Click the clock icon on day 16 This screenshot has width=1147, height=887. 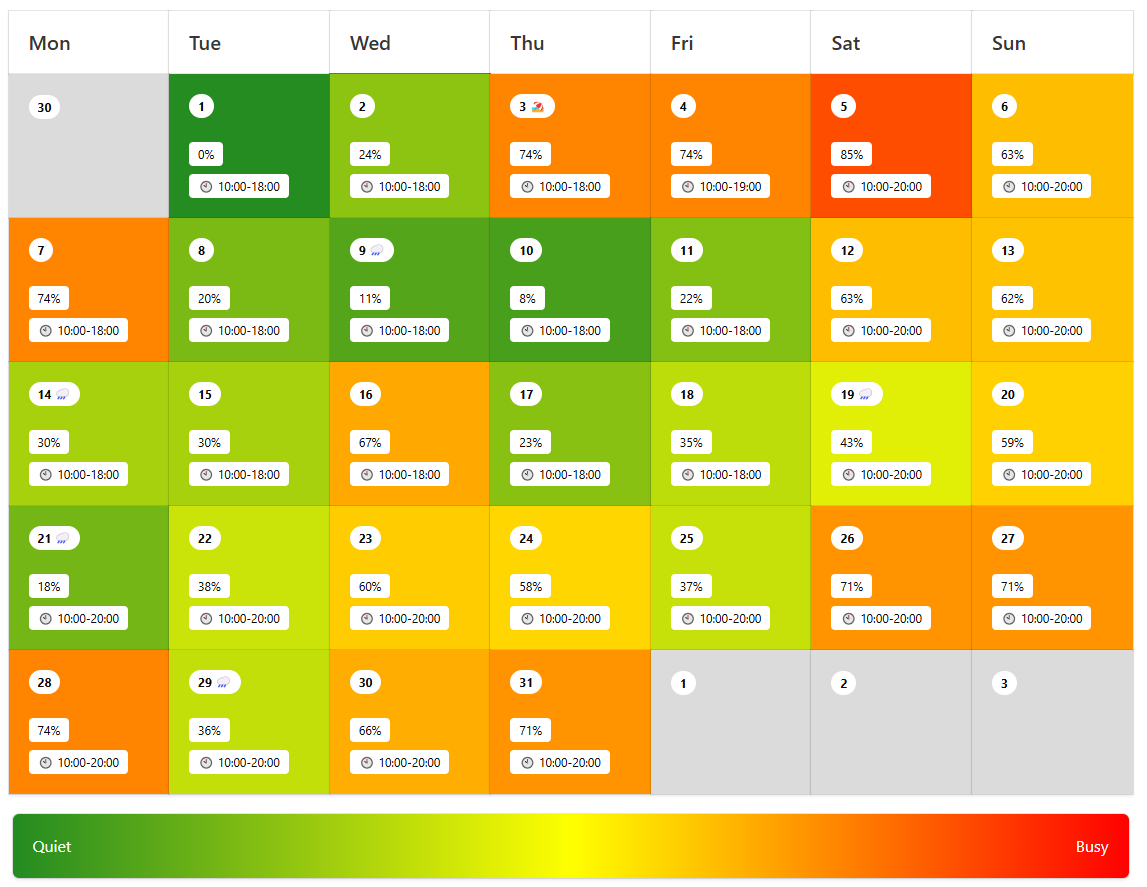click(367, 475)
